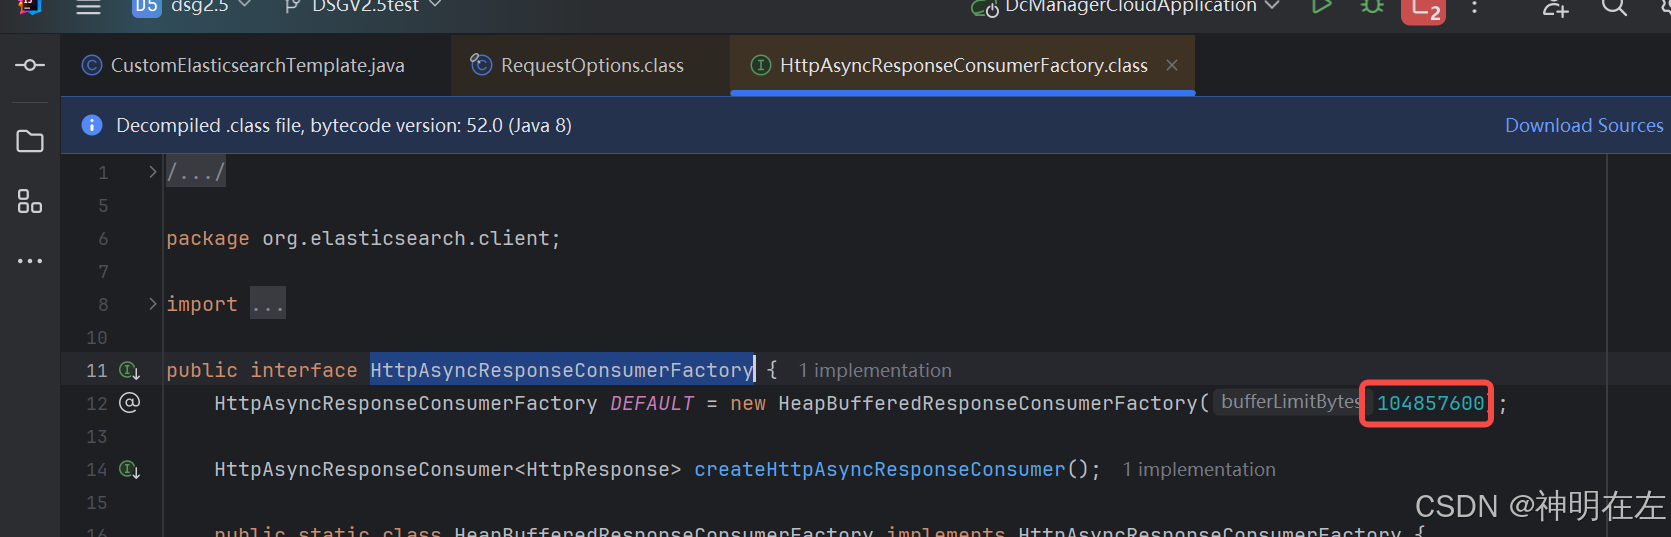Open the main hamburger menu

(x=89, y=7)
